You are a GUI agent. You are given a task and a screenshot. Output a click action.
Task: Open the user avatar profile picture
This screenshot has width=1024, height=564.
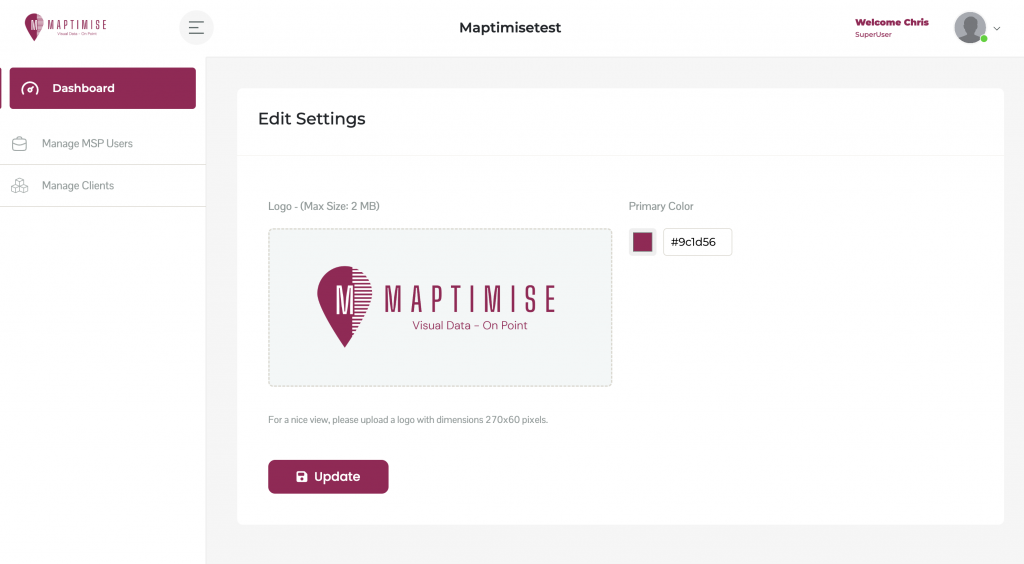970,28
